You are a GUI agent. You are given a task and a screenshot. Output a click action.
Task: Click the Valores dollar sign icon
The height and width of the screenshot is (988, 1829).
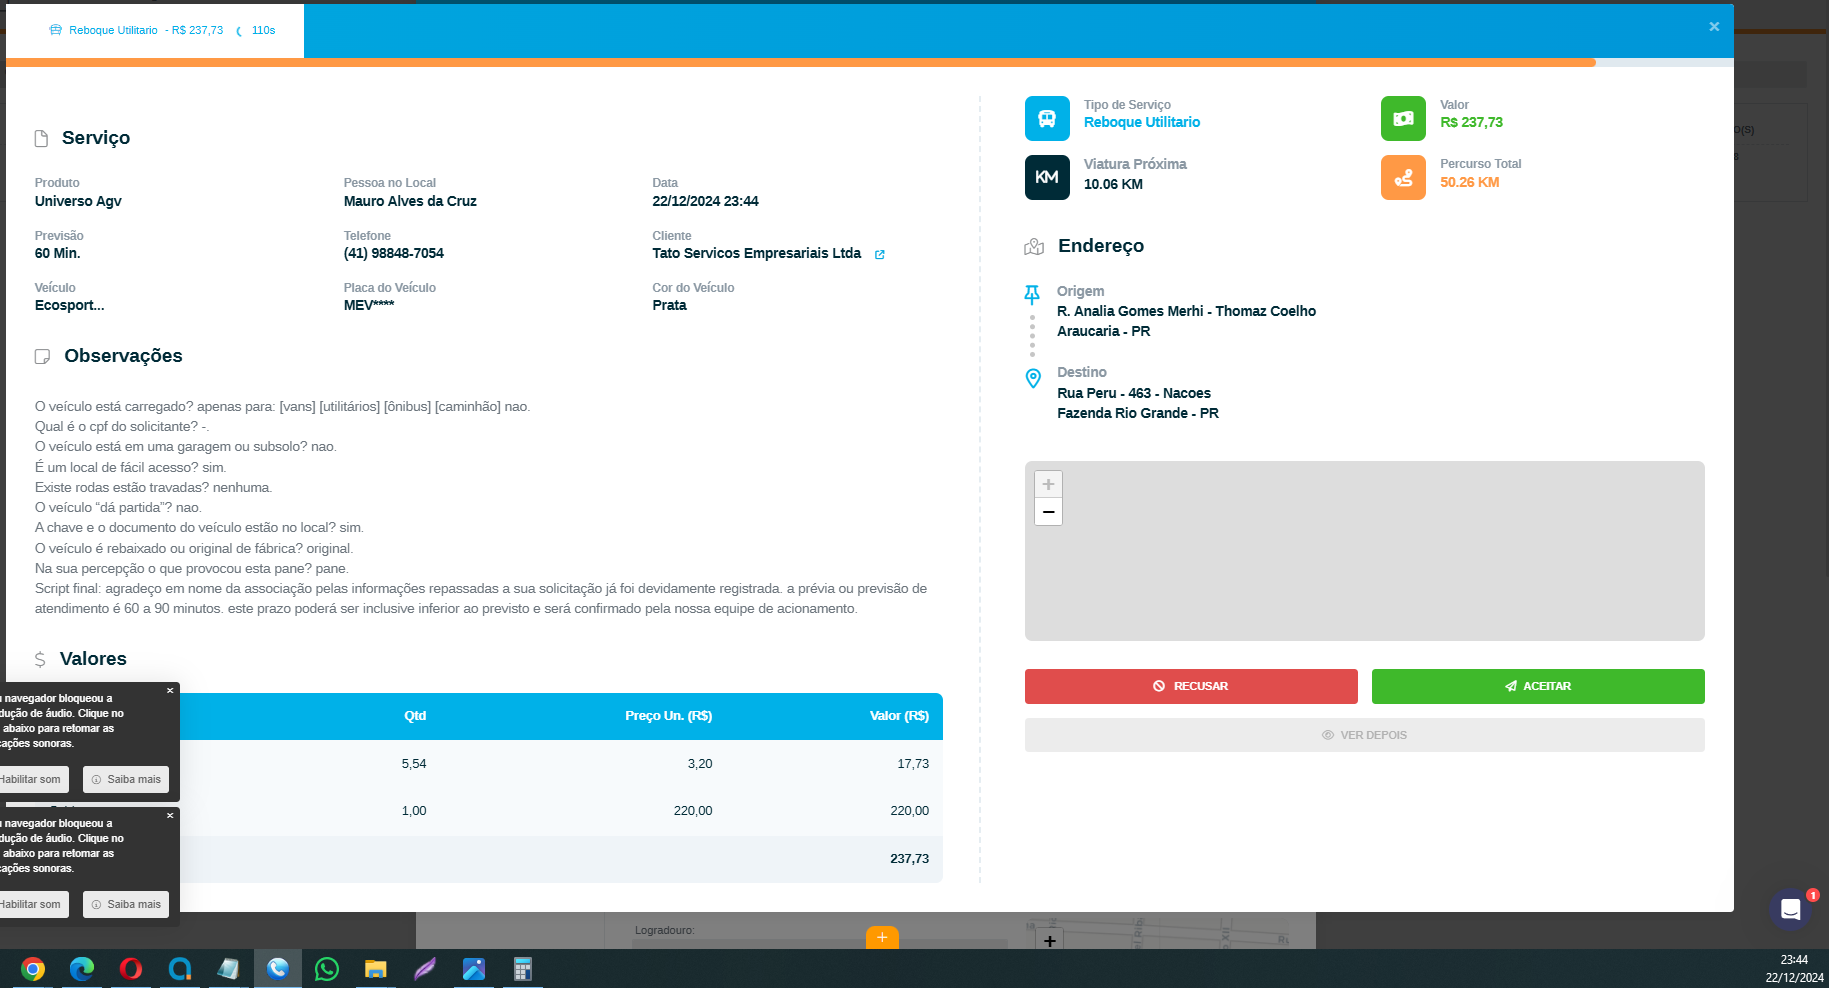(x=40, y=659)
